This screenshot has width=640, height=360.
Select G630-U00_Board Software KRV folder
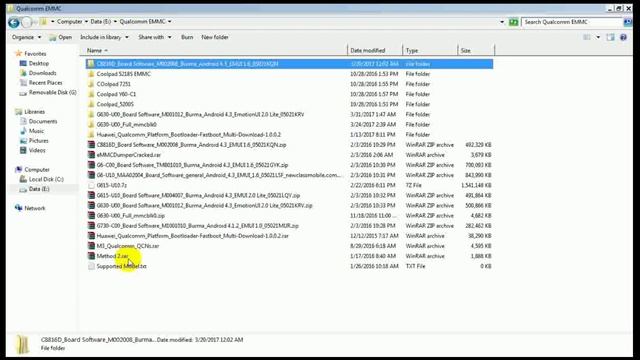click(x=200, y=114)
